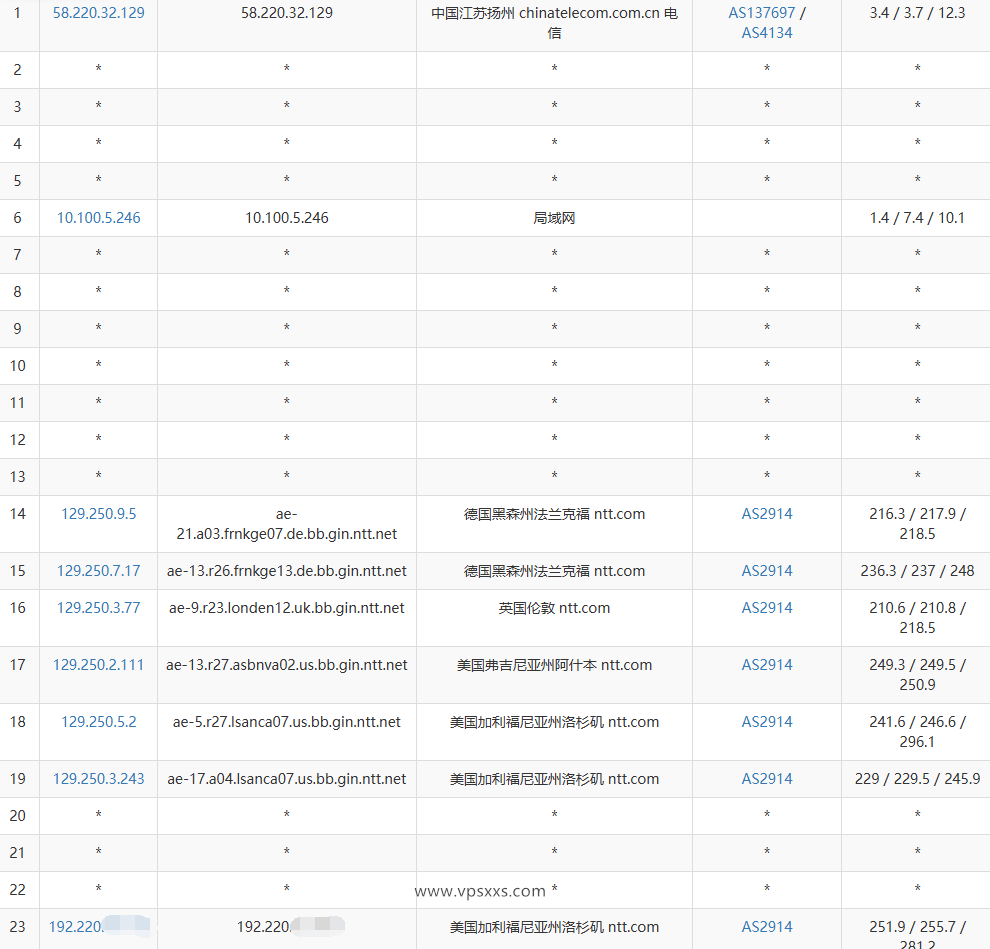This screenshot has height=949, width=990.
Task: Click the plain-text 10.100.5.246 hostname cell
Action: [287, 218]
